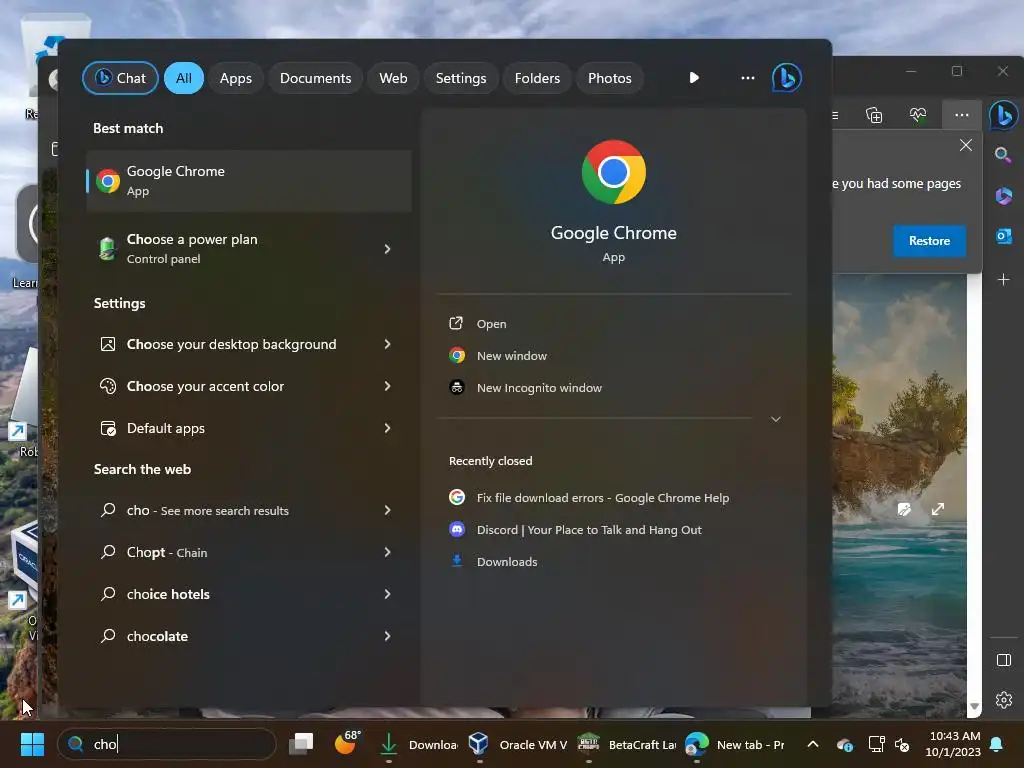Expand Choose a power plan details arrow

(x=387, y=249)
